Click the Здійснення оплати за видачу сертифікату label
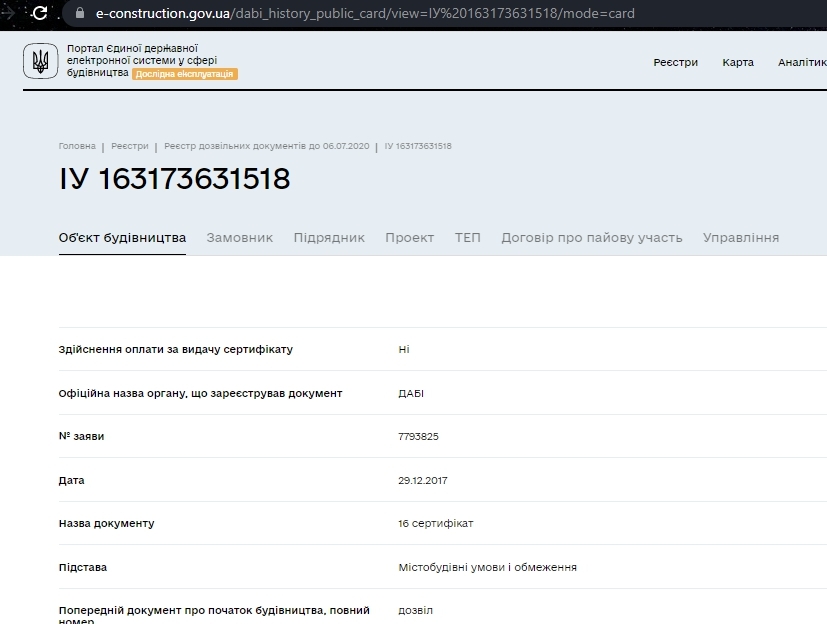This screenshot has height=624, width=827. [176, 349]
